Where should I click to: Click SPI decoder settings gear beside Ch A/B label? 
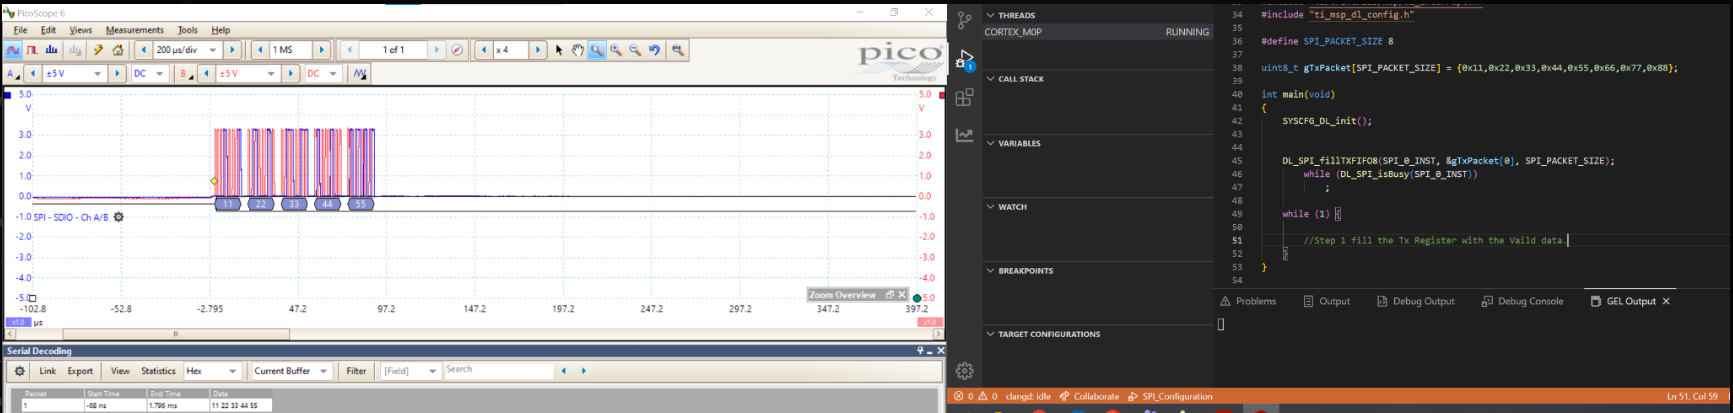tap(118, 217)
